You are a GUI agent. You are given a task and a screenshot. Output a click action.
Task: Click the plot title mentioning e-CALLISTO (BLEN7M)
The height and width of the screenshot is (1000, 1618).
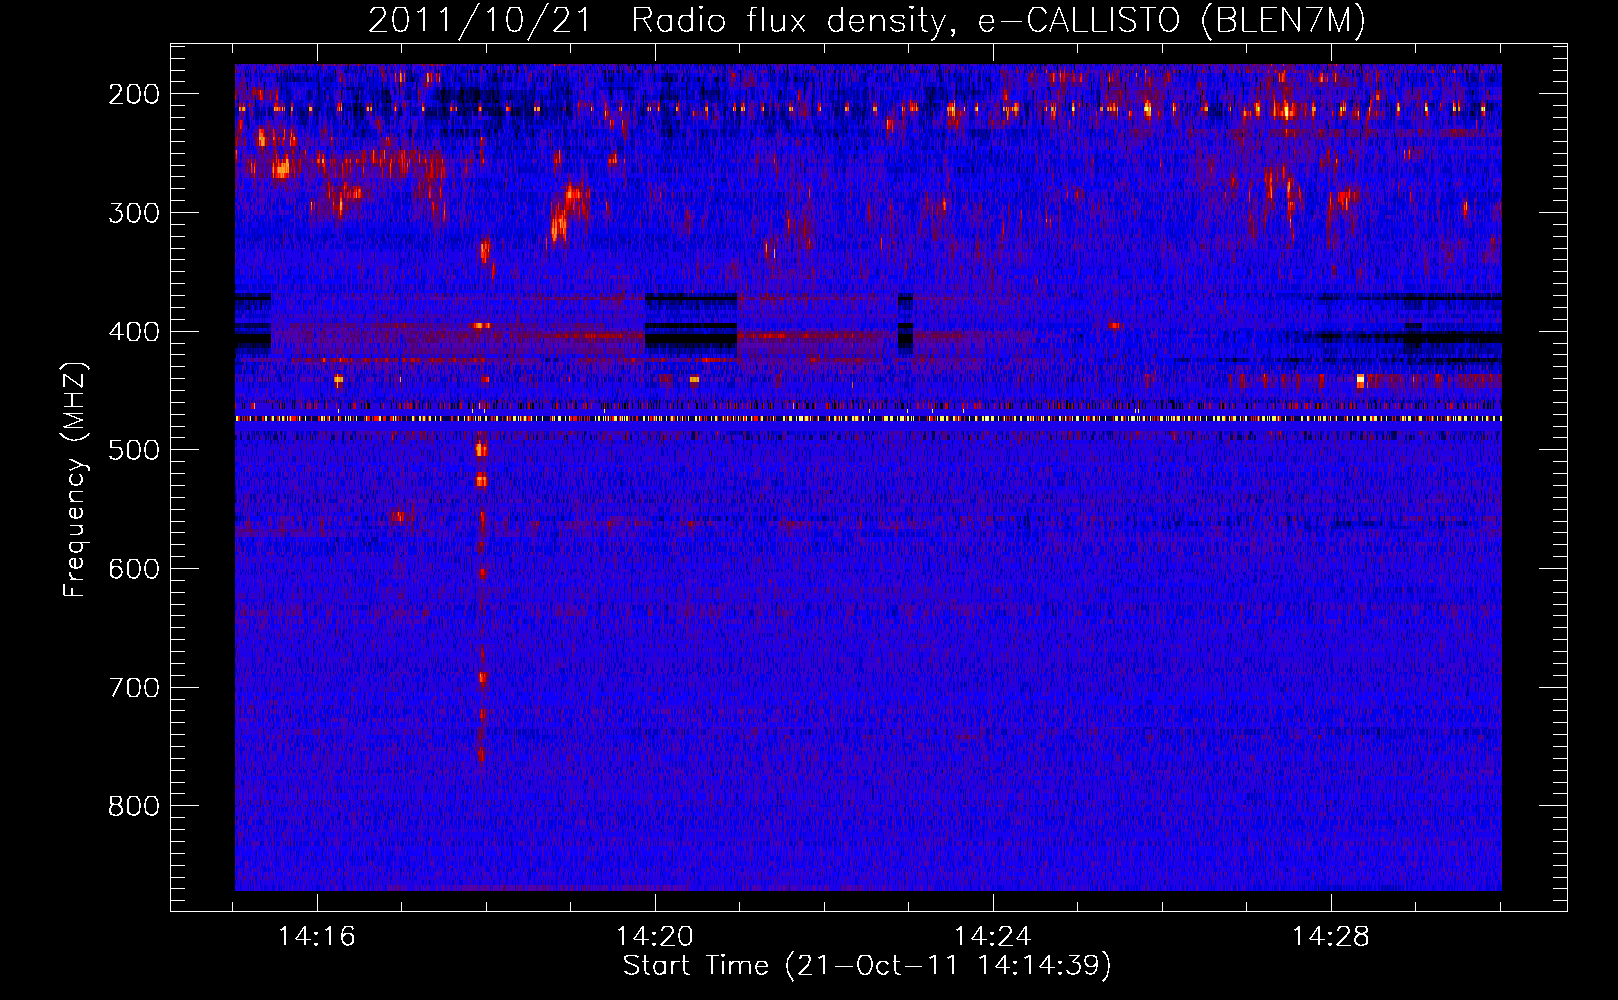867,20
